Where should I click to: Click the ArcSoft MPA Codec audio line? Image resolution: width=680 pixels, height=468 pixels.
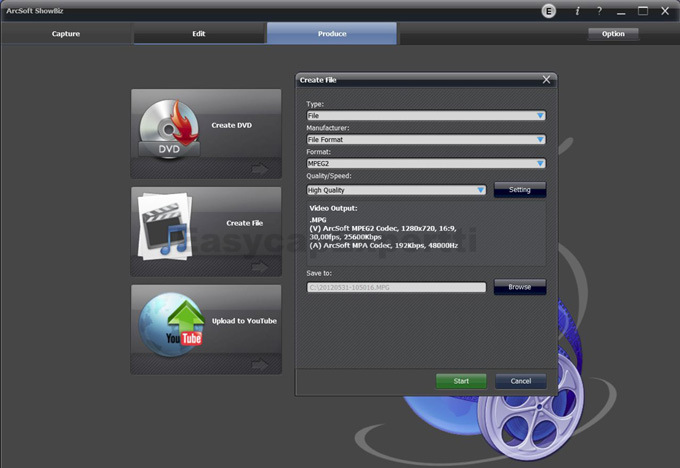pyautogui.click(x=384, y=245)
